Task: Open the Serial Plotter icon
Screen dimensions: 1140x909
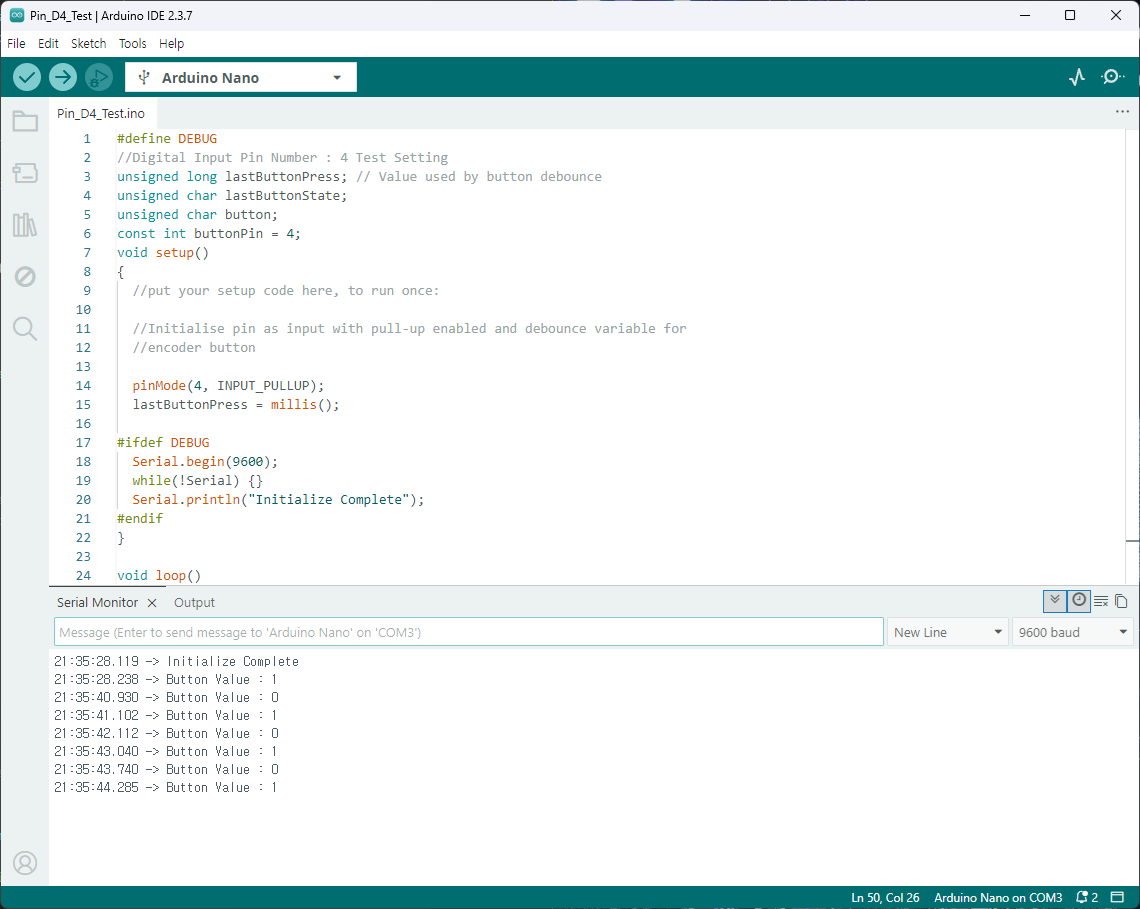Action: tap(1077, 77)
